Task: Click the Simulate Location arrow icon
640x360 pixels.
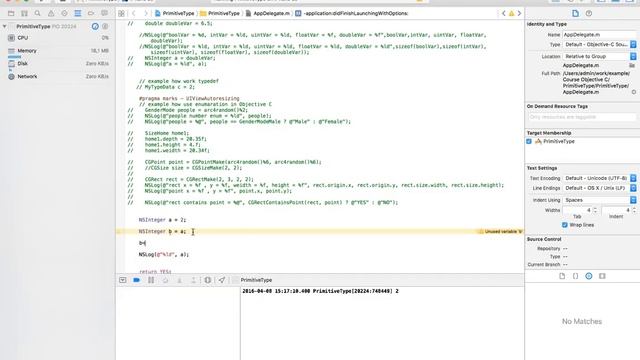Action: [x=222, y=280]
